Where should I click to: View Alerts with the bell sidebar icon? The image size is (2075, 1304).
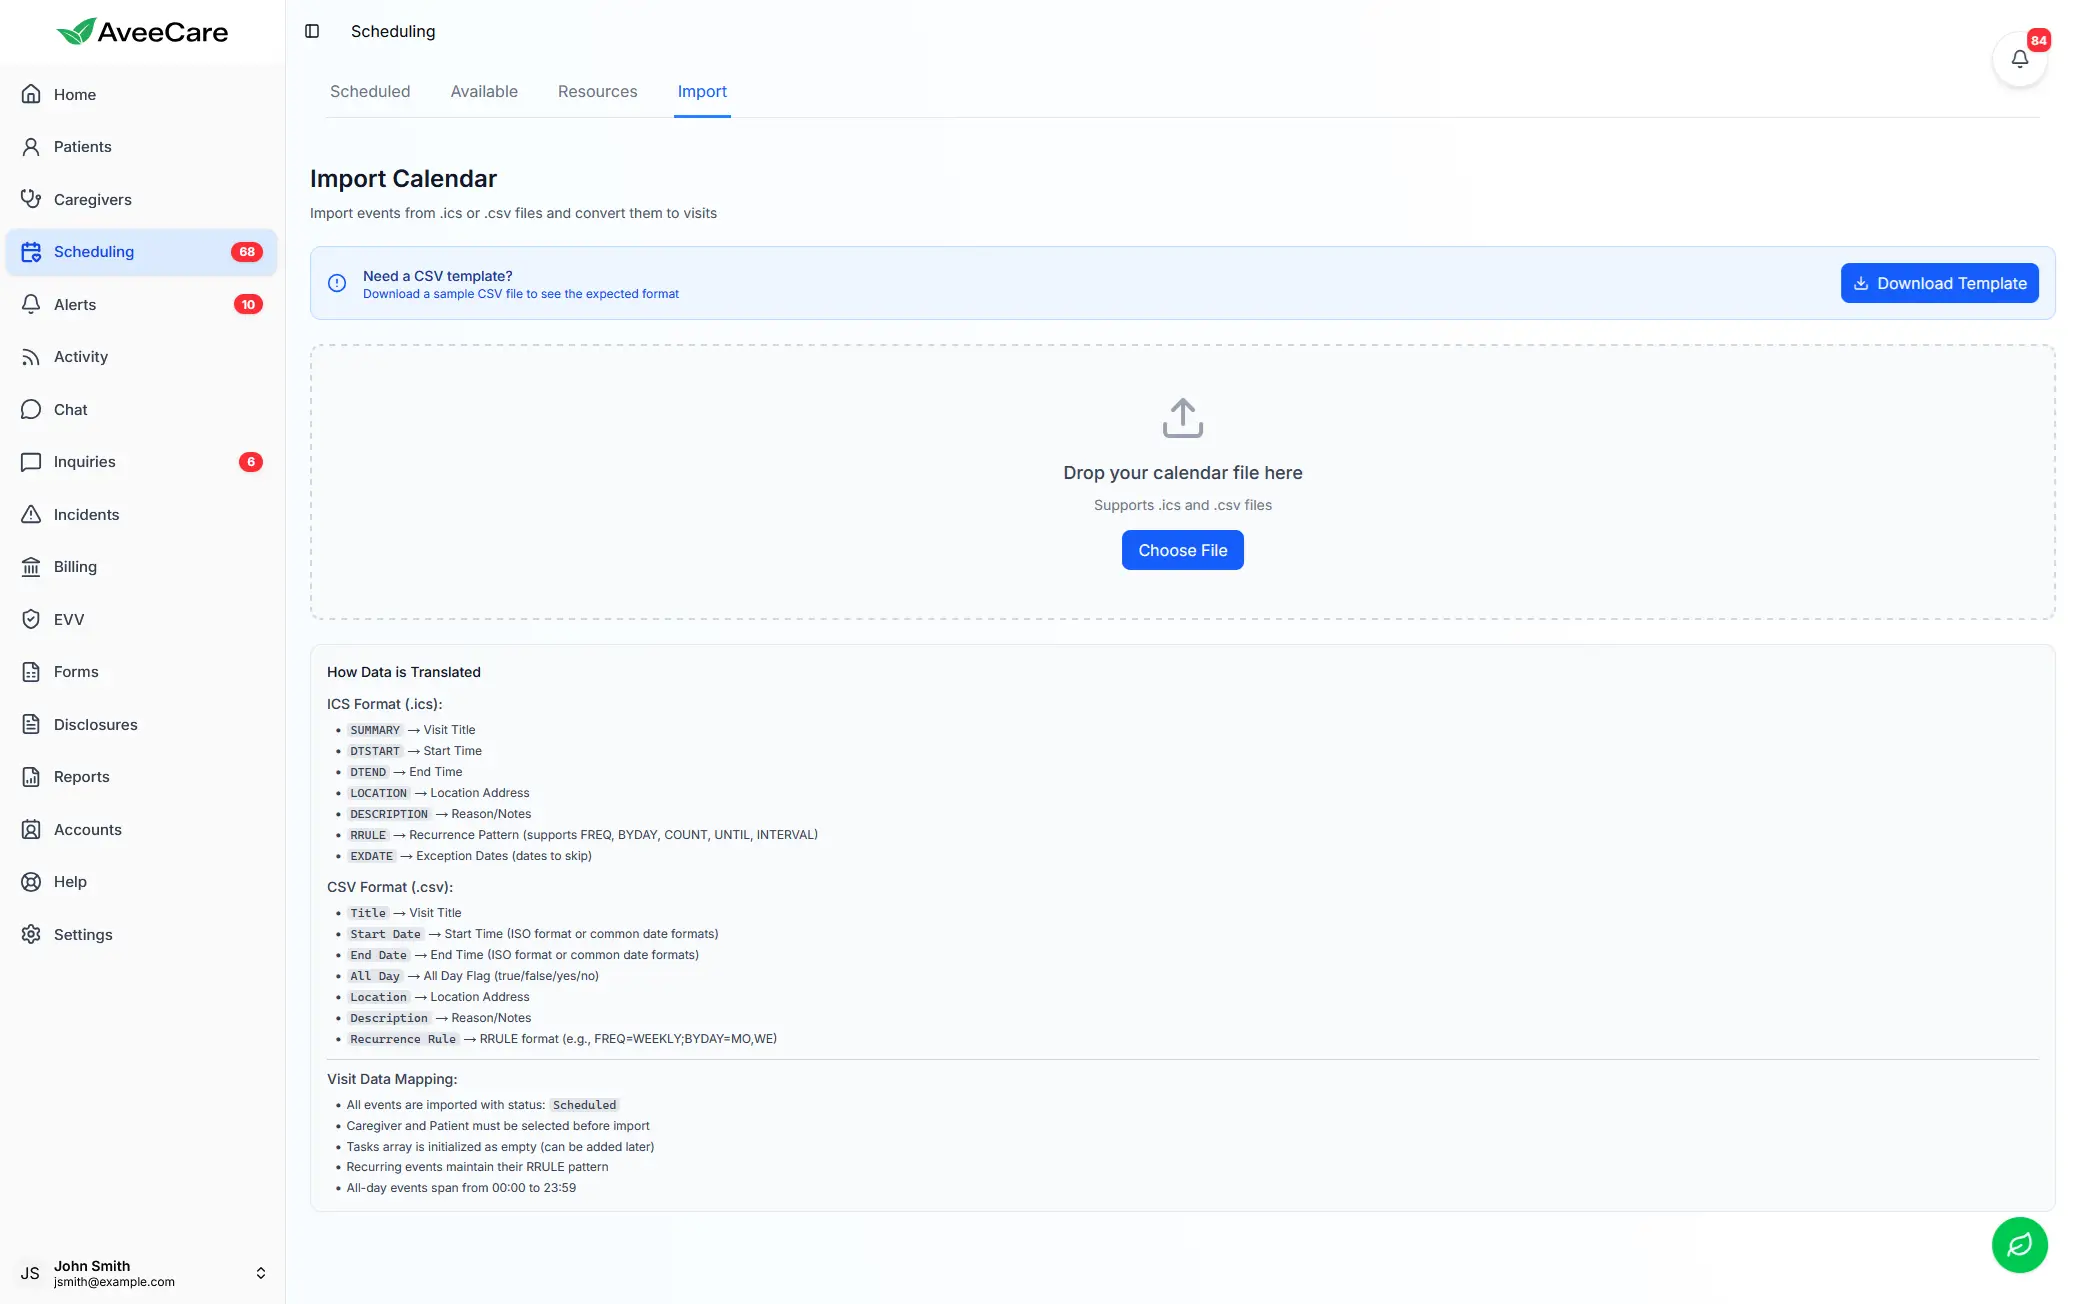pyautogui.click(x=31, y=304)
